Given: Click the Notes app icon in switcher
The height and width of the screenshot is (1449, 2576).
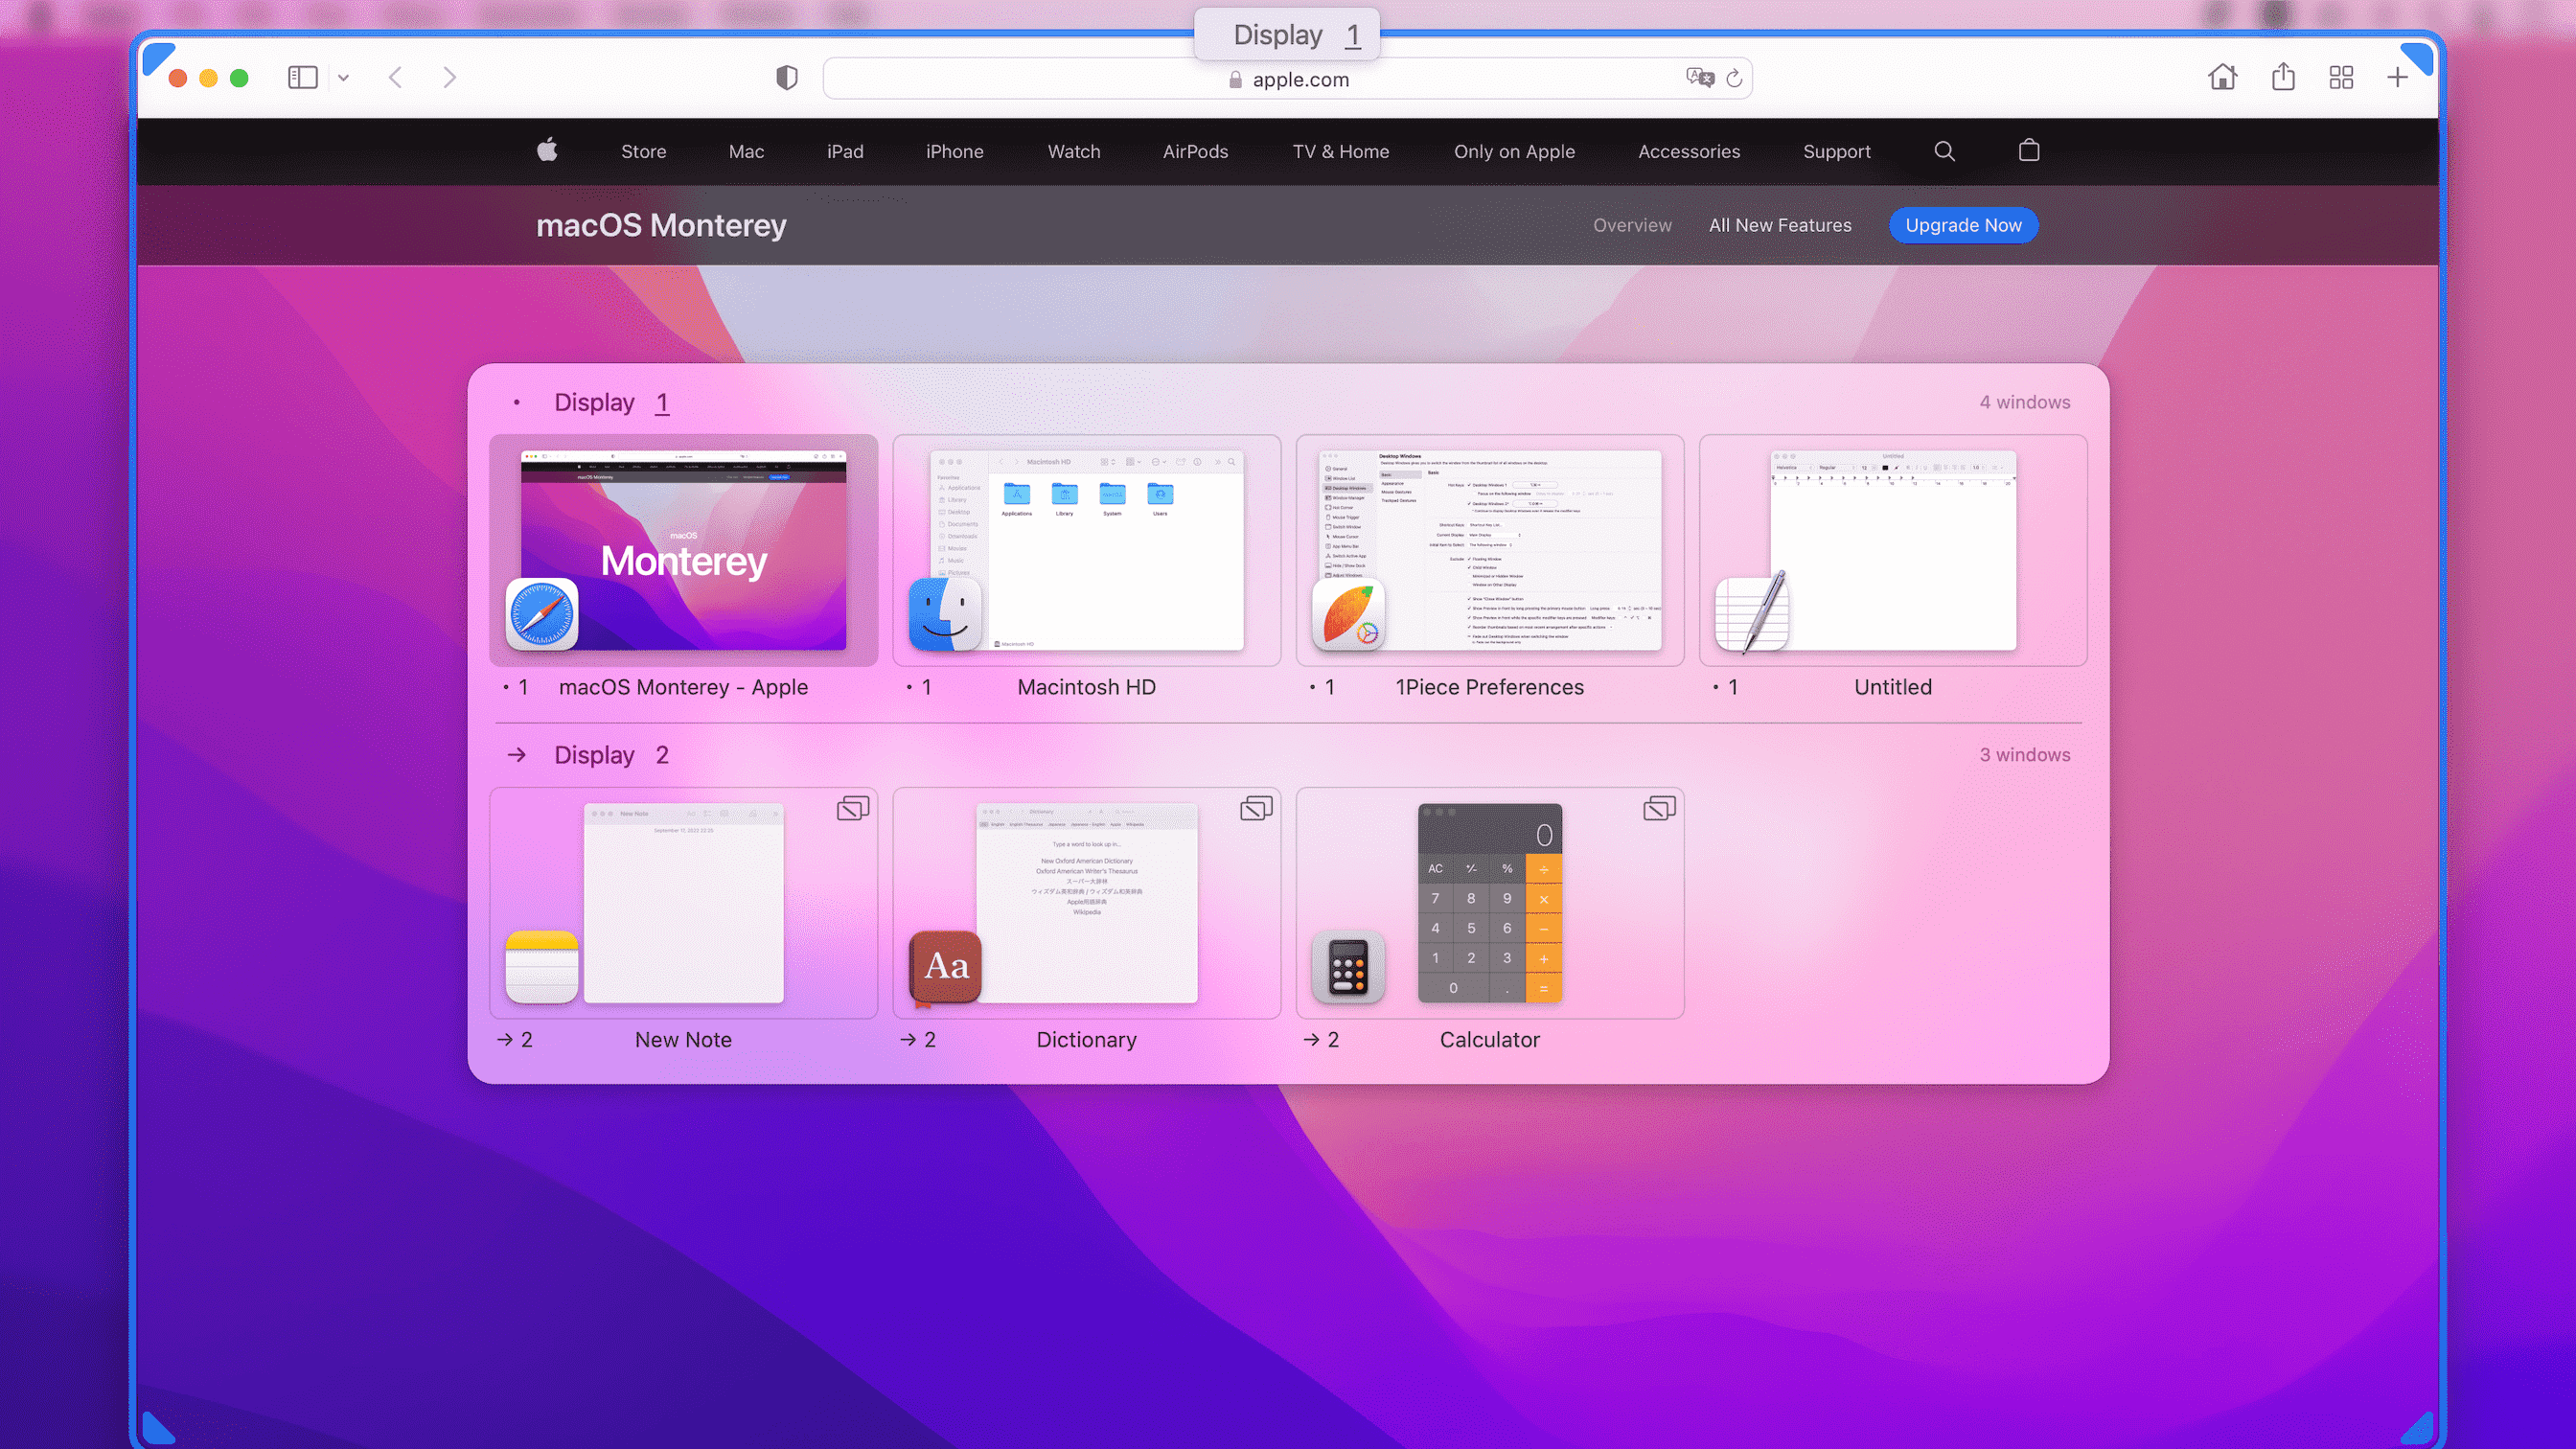Looking at the screenshot, I should pyautogui.click(x=542, y=967).
